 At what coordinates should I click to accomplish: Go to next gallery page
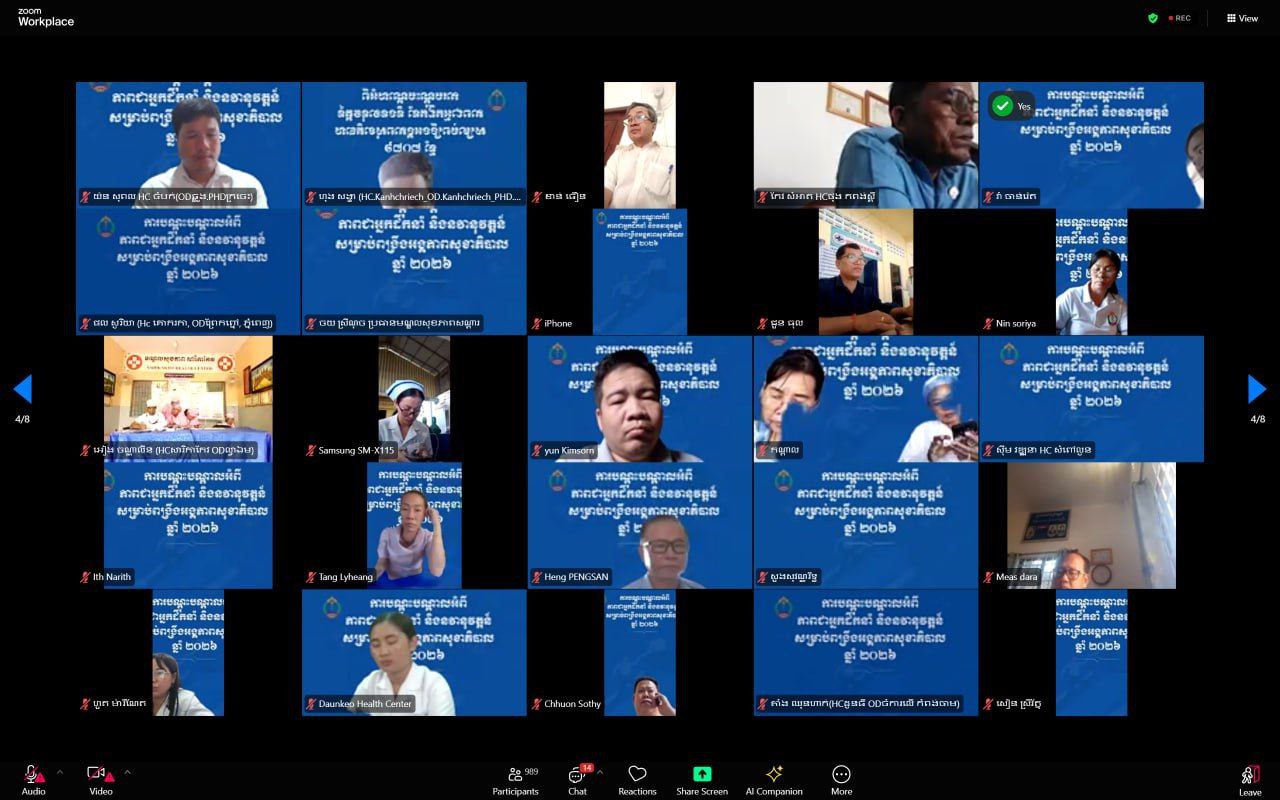tap(1257, 389)
